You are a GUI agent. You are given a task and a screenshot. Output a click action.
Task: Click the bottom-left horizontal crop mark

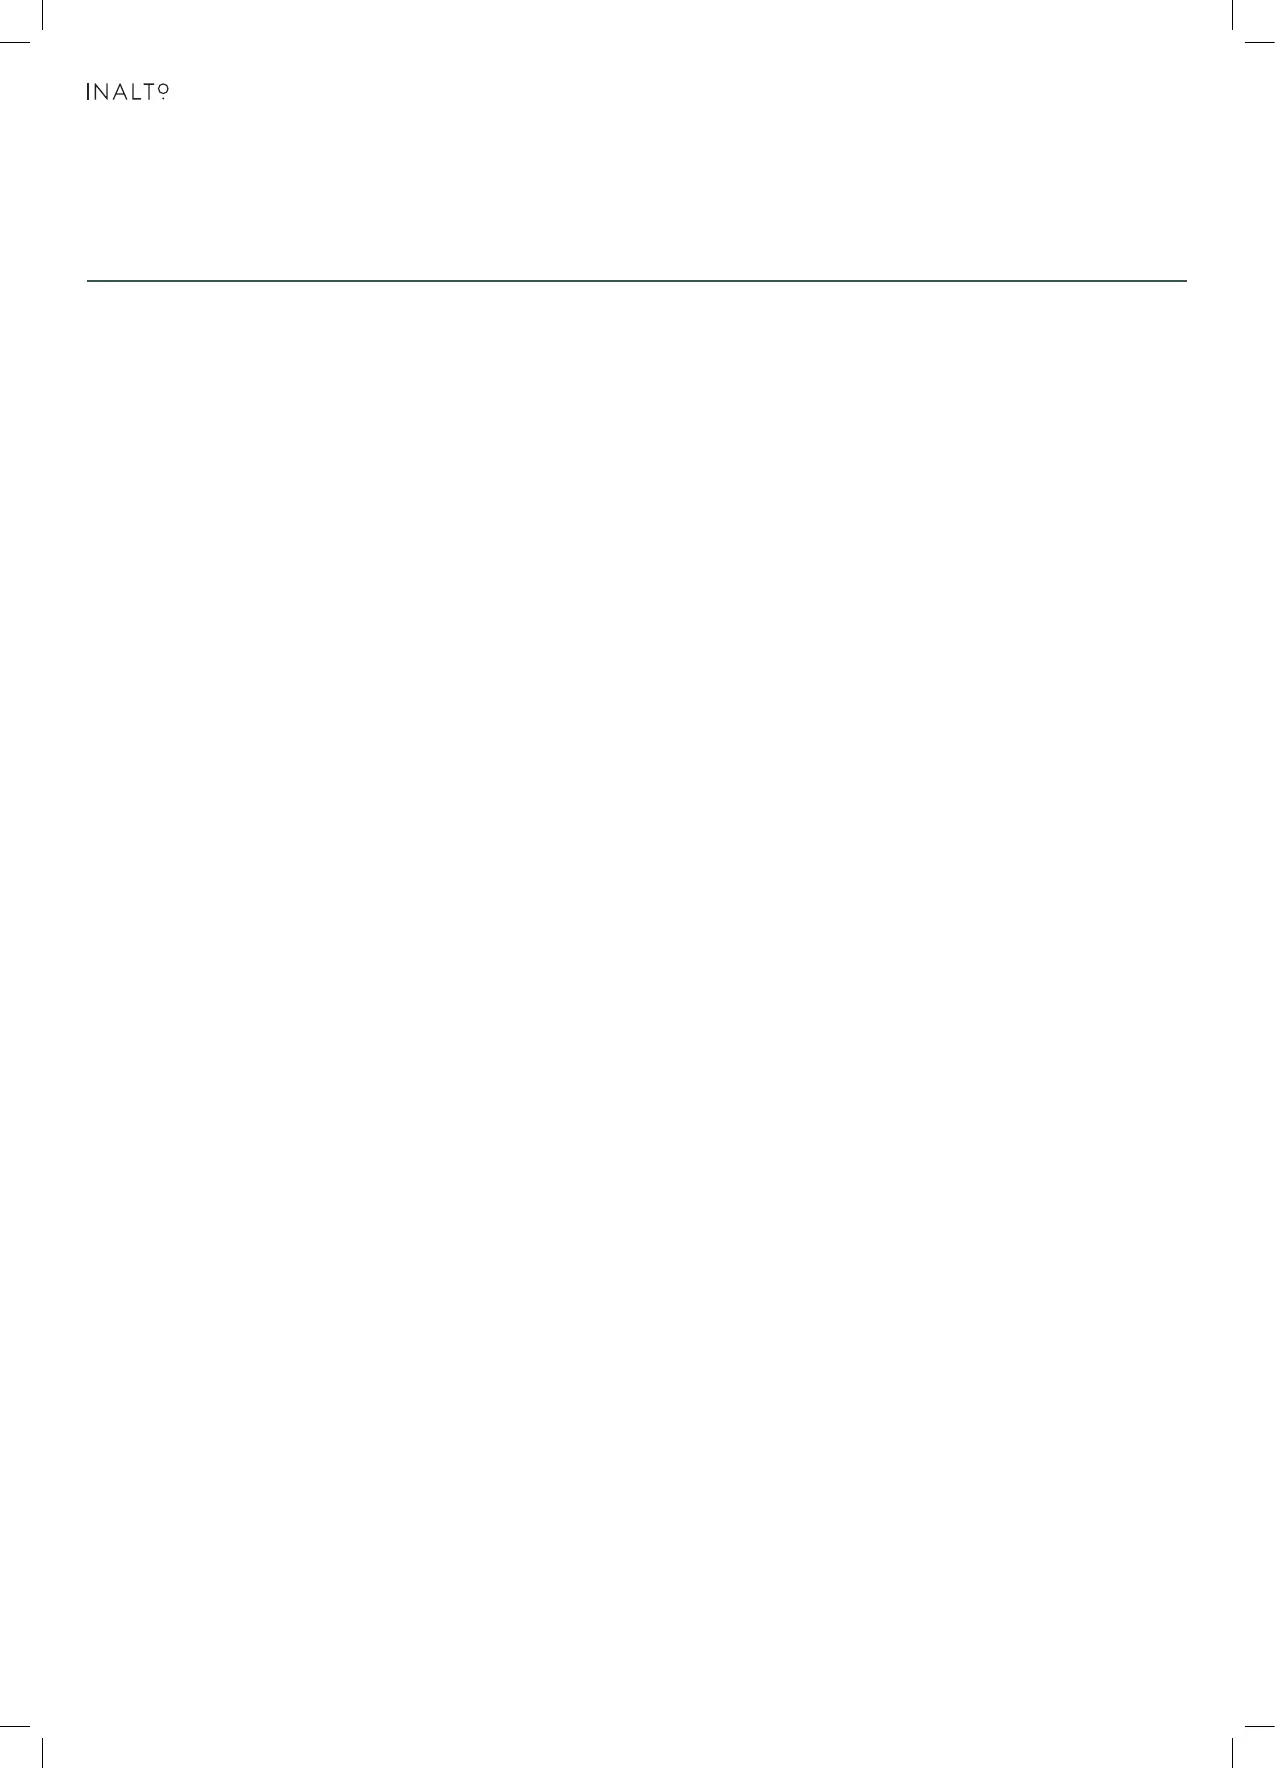tap(15, 1724)
